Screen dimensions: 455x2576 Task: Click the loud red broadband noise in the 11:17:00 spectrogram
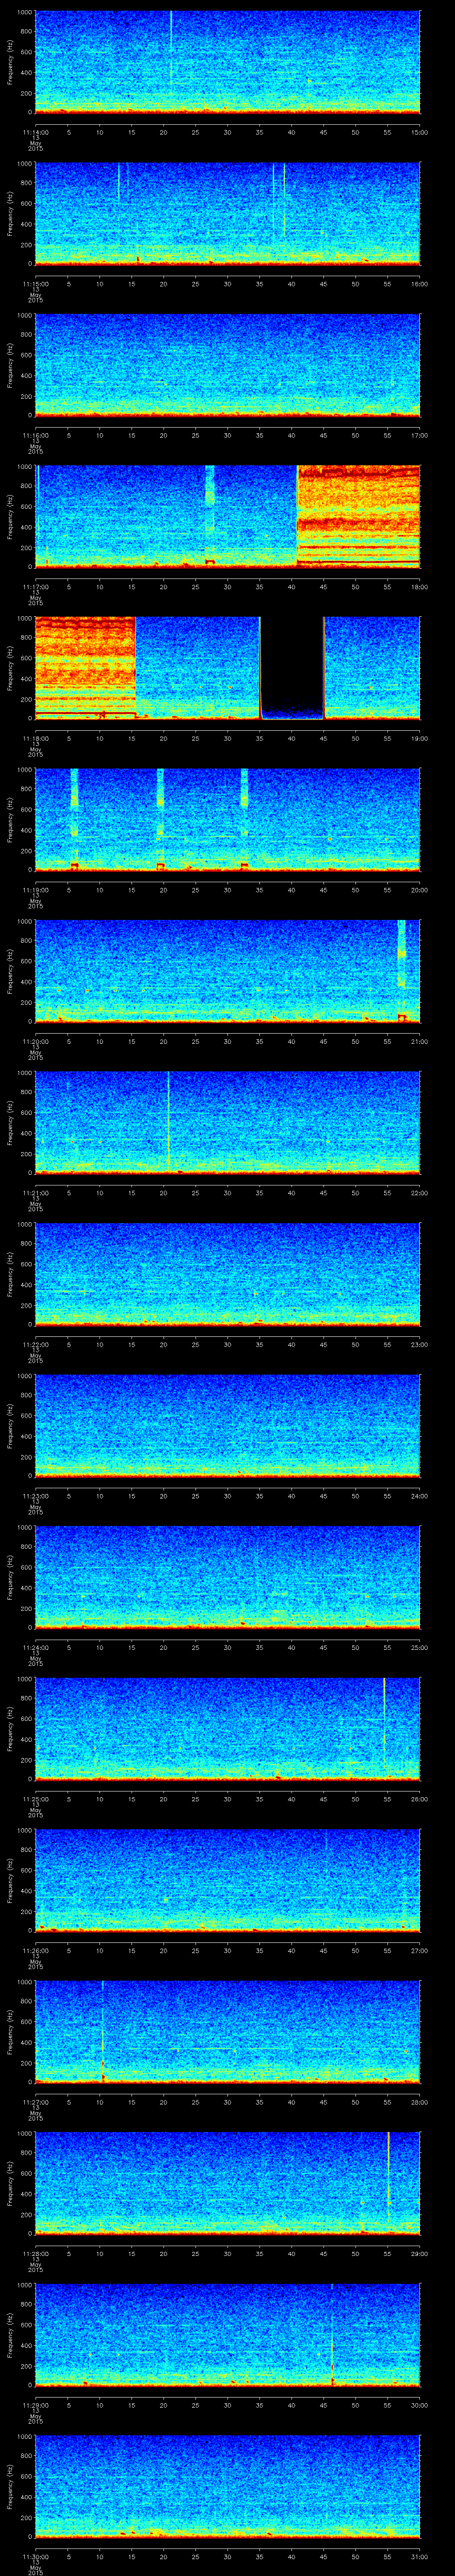[x=358, y=516]
